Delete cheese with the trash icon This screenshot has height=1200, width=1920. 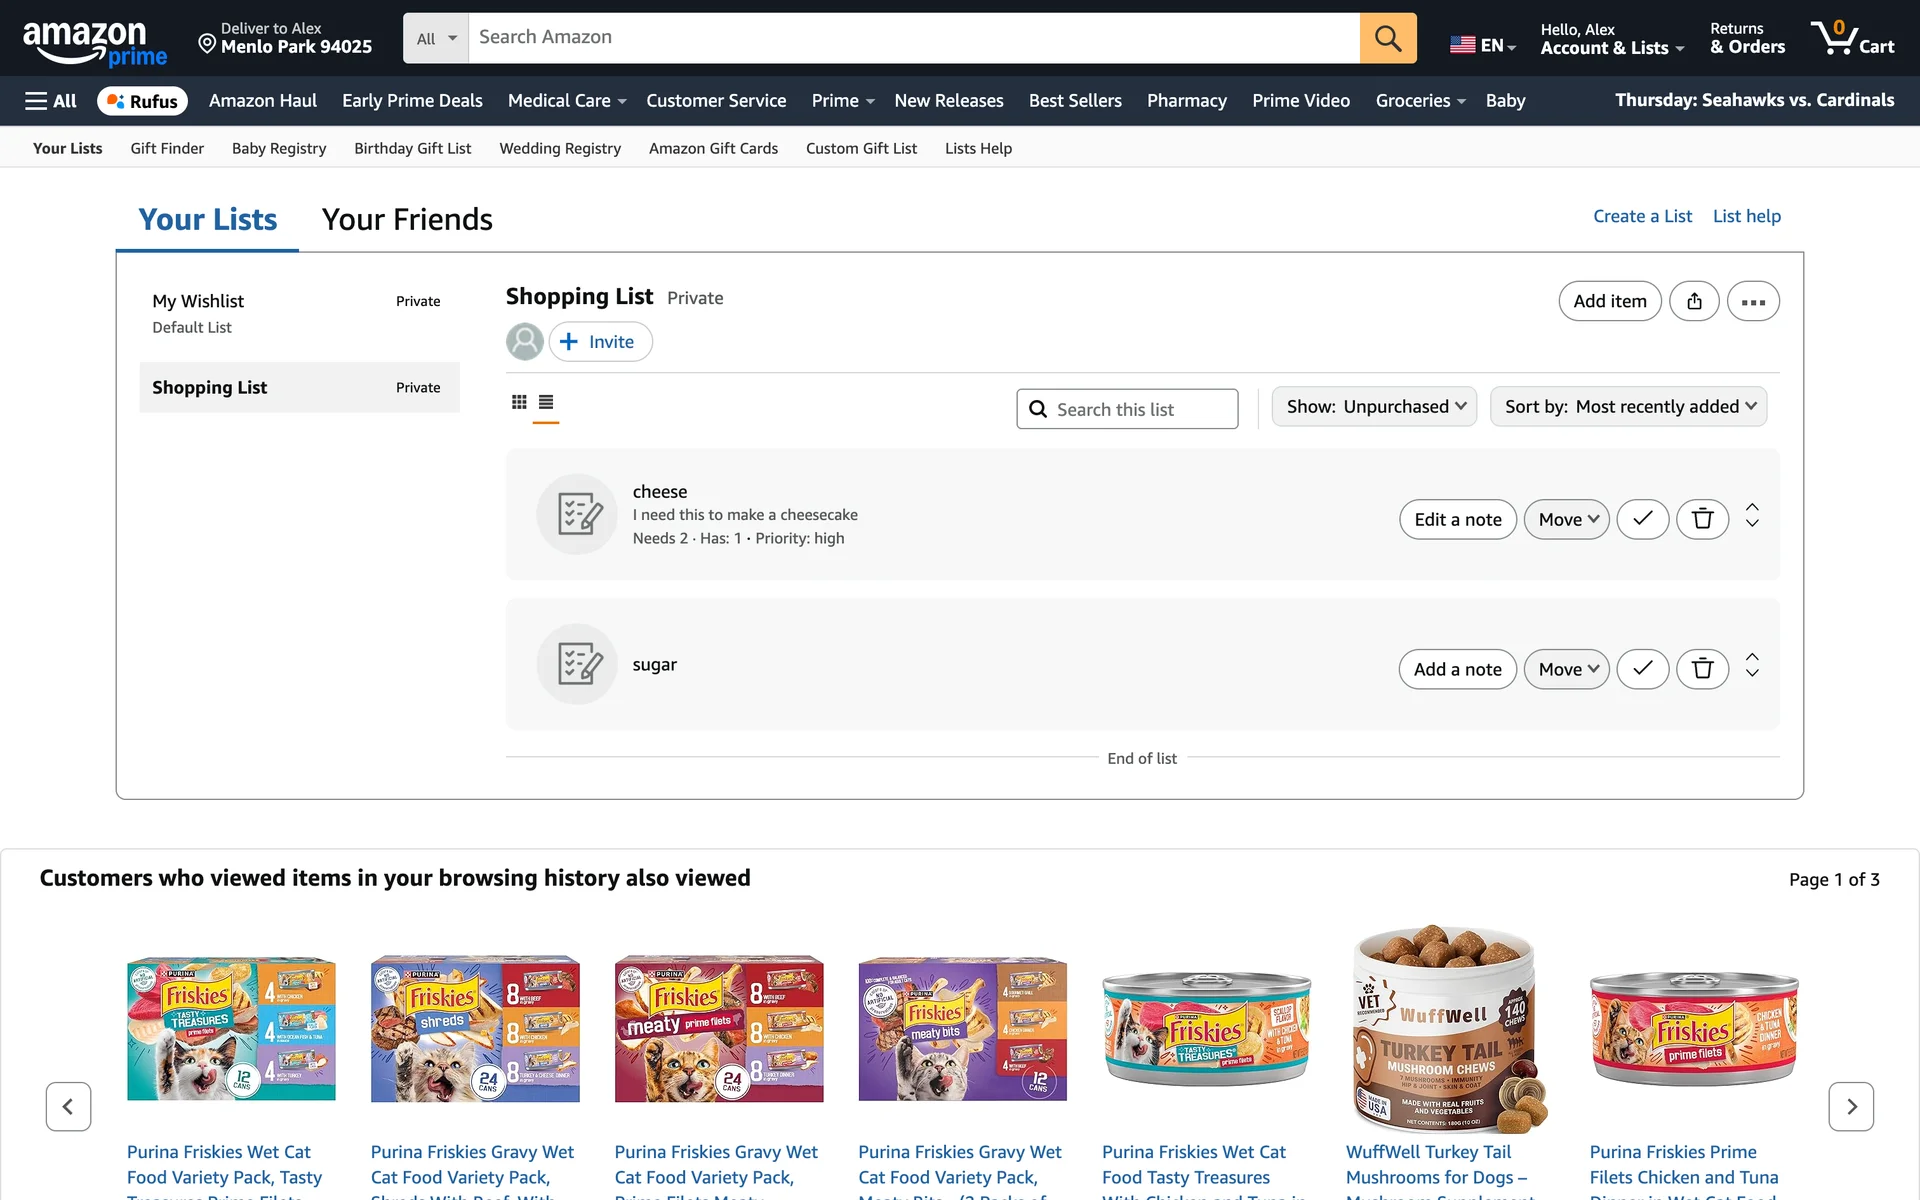tap(1702, 519)
